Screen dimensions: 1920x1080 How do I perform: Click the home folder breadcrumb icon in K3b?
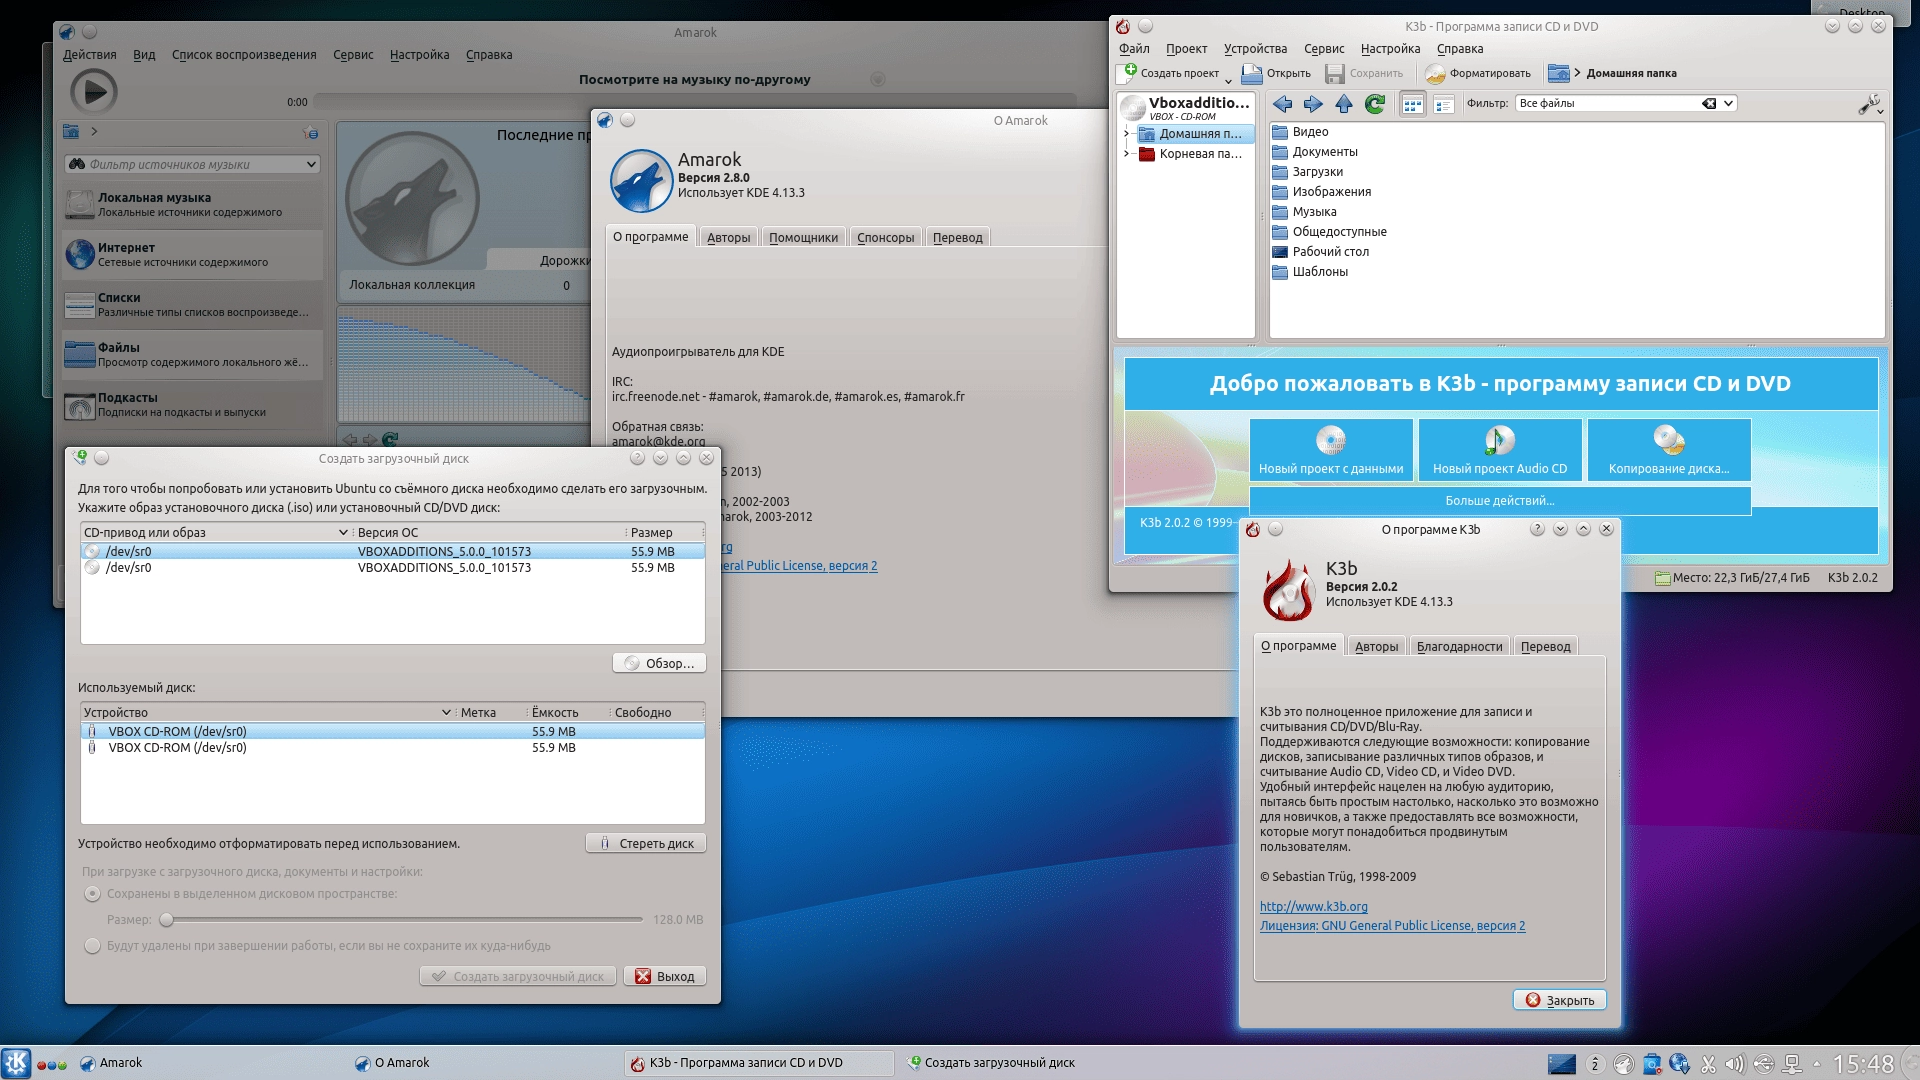(x=1558, y=73)
